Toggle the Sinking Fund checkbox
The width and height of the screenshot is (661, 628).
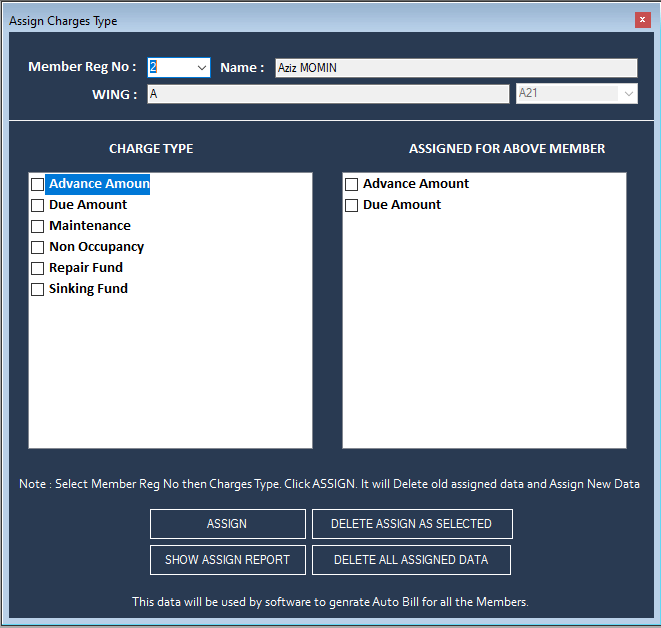point(38,290)
